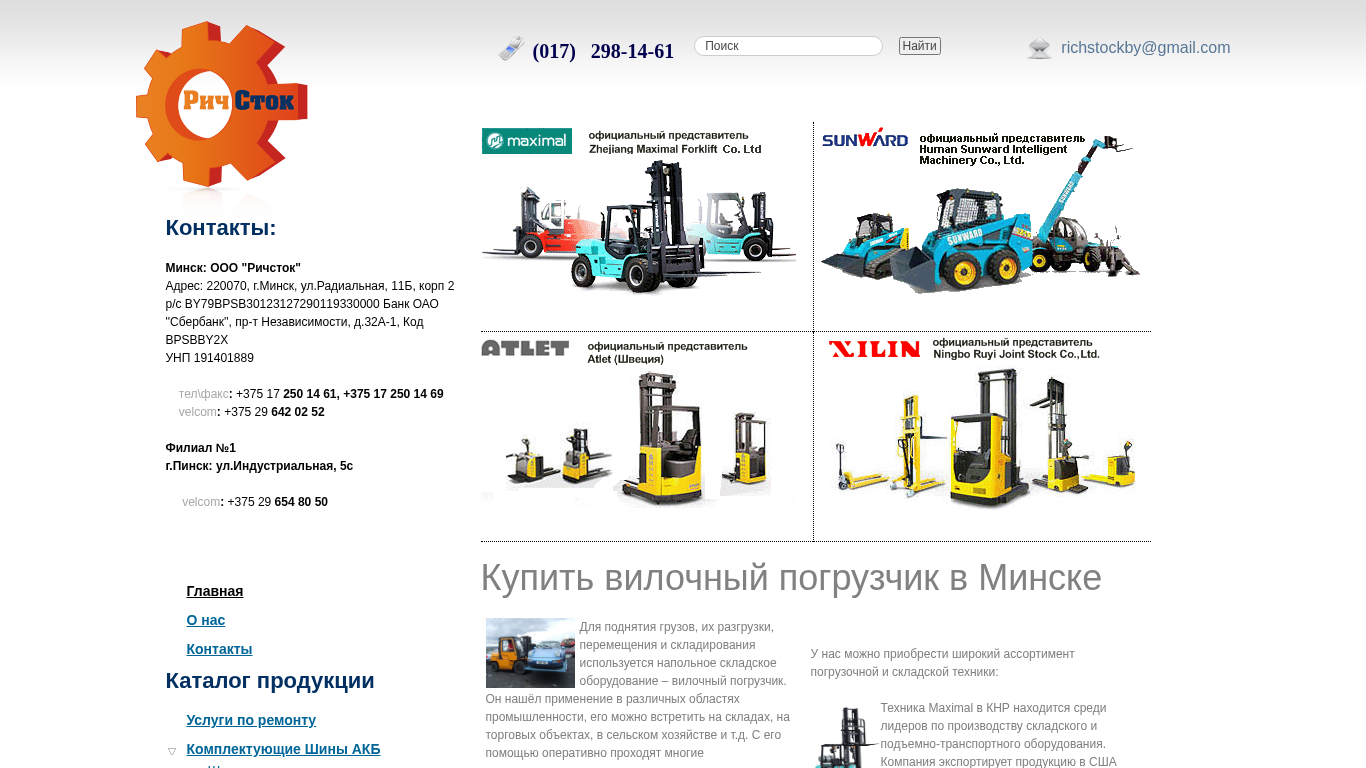Click the Контакты: sidebar heading
Image resolution: width=1366 pixels, height=768 pixels.
[x=221, y=228]
